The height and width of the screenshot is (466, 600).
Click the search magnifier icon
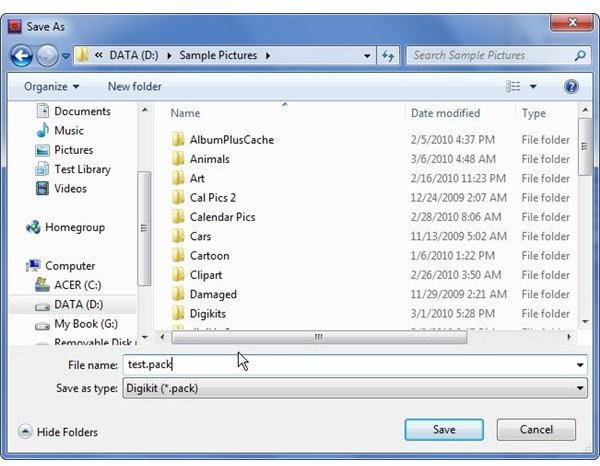pos(580,56)
